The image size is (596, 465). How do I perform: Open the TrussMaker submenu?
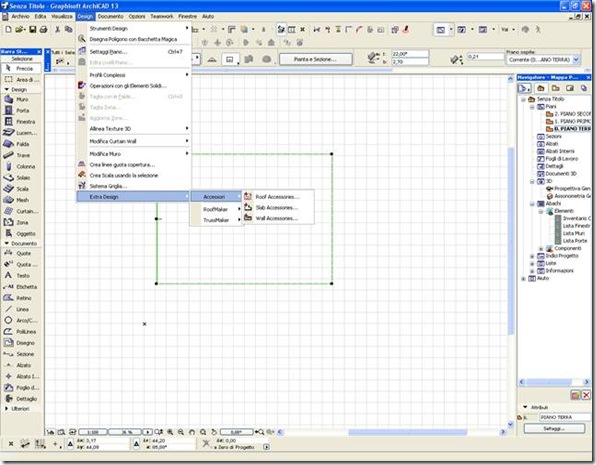click(216, 220)
